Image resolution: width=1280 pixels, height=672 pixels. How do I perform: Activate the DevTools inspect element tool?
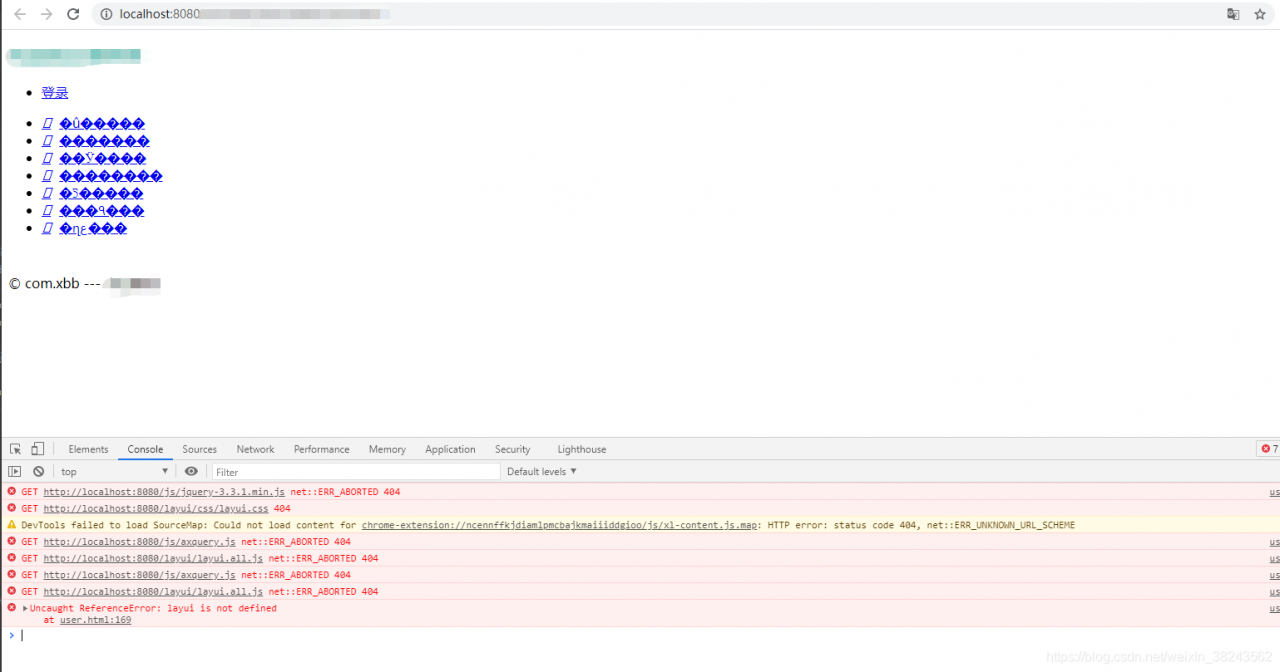tap(16, 449)
